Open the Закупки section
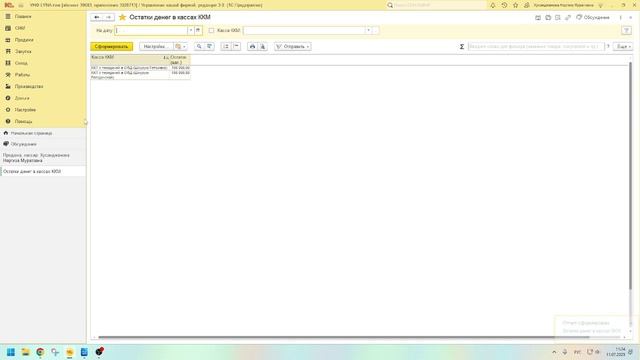Image resolution: width=640 pixels, height=360 pixels. tap(23, 51)
